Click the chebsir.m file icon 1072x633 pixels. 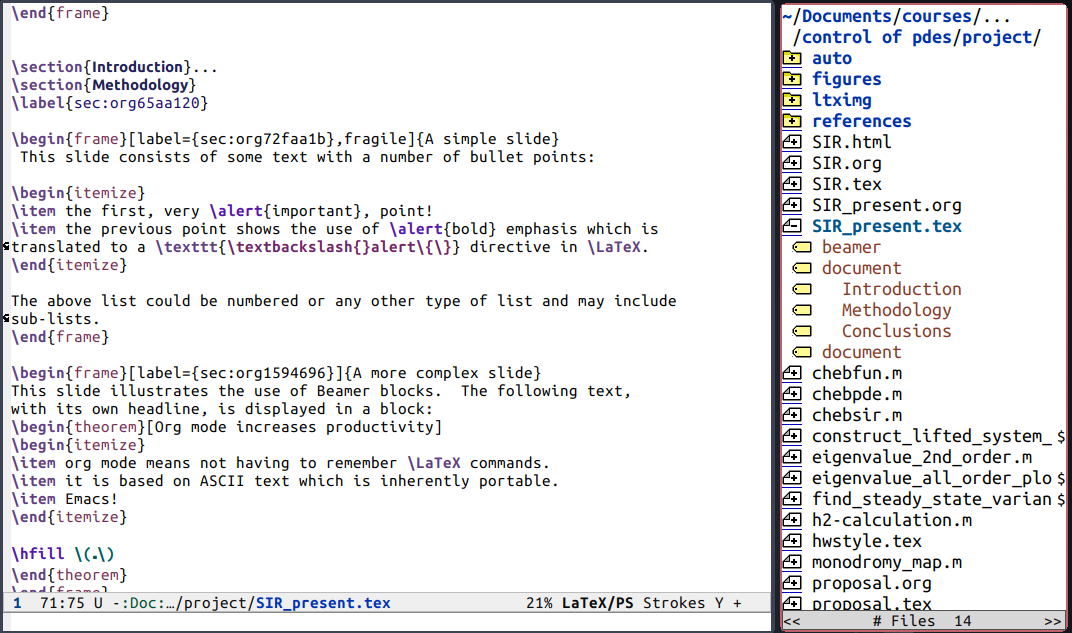click(x=792, y=415)
